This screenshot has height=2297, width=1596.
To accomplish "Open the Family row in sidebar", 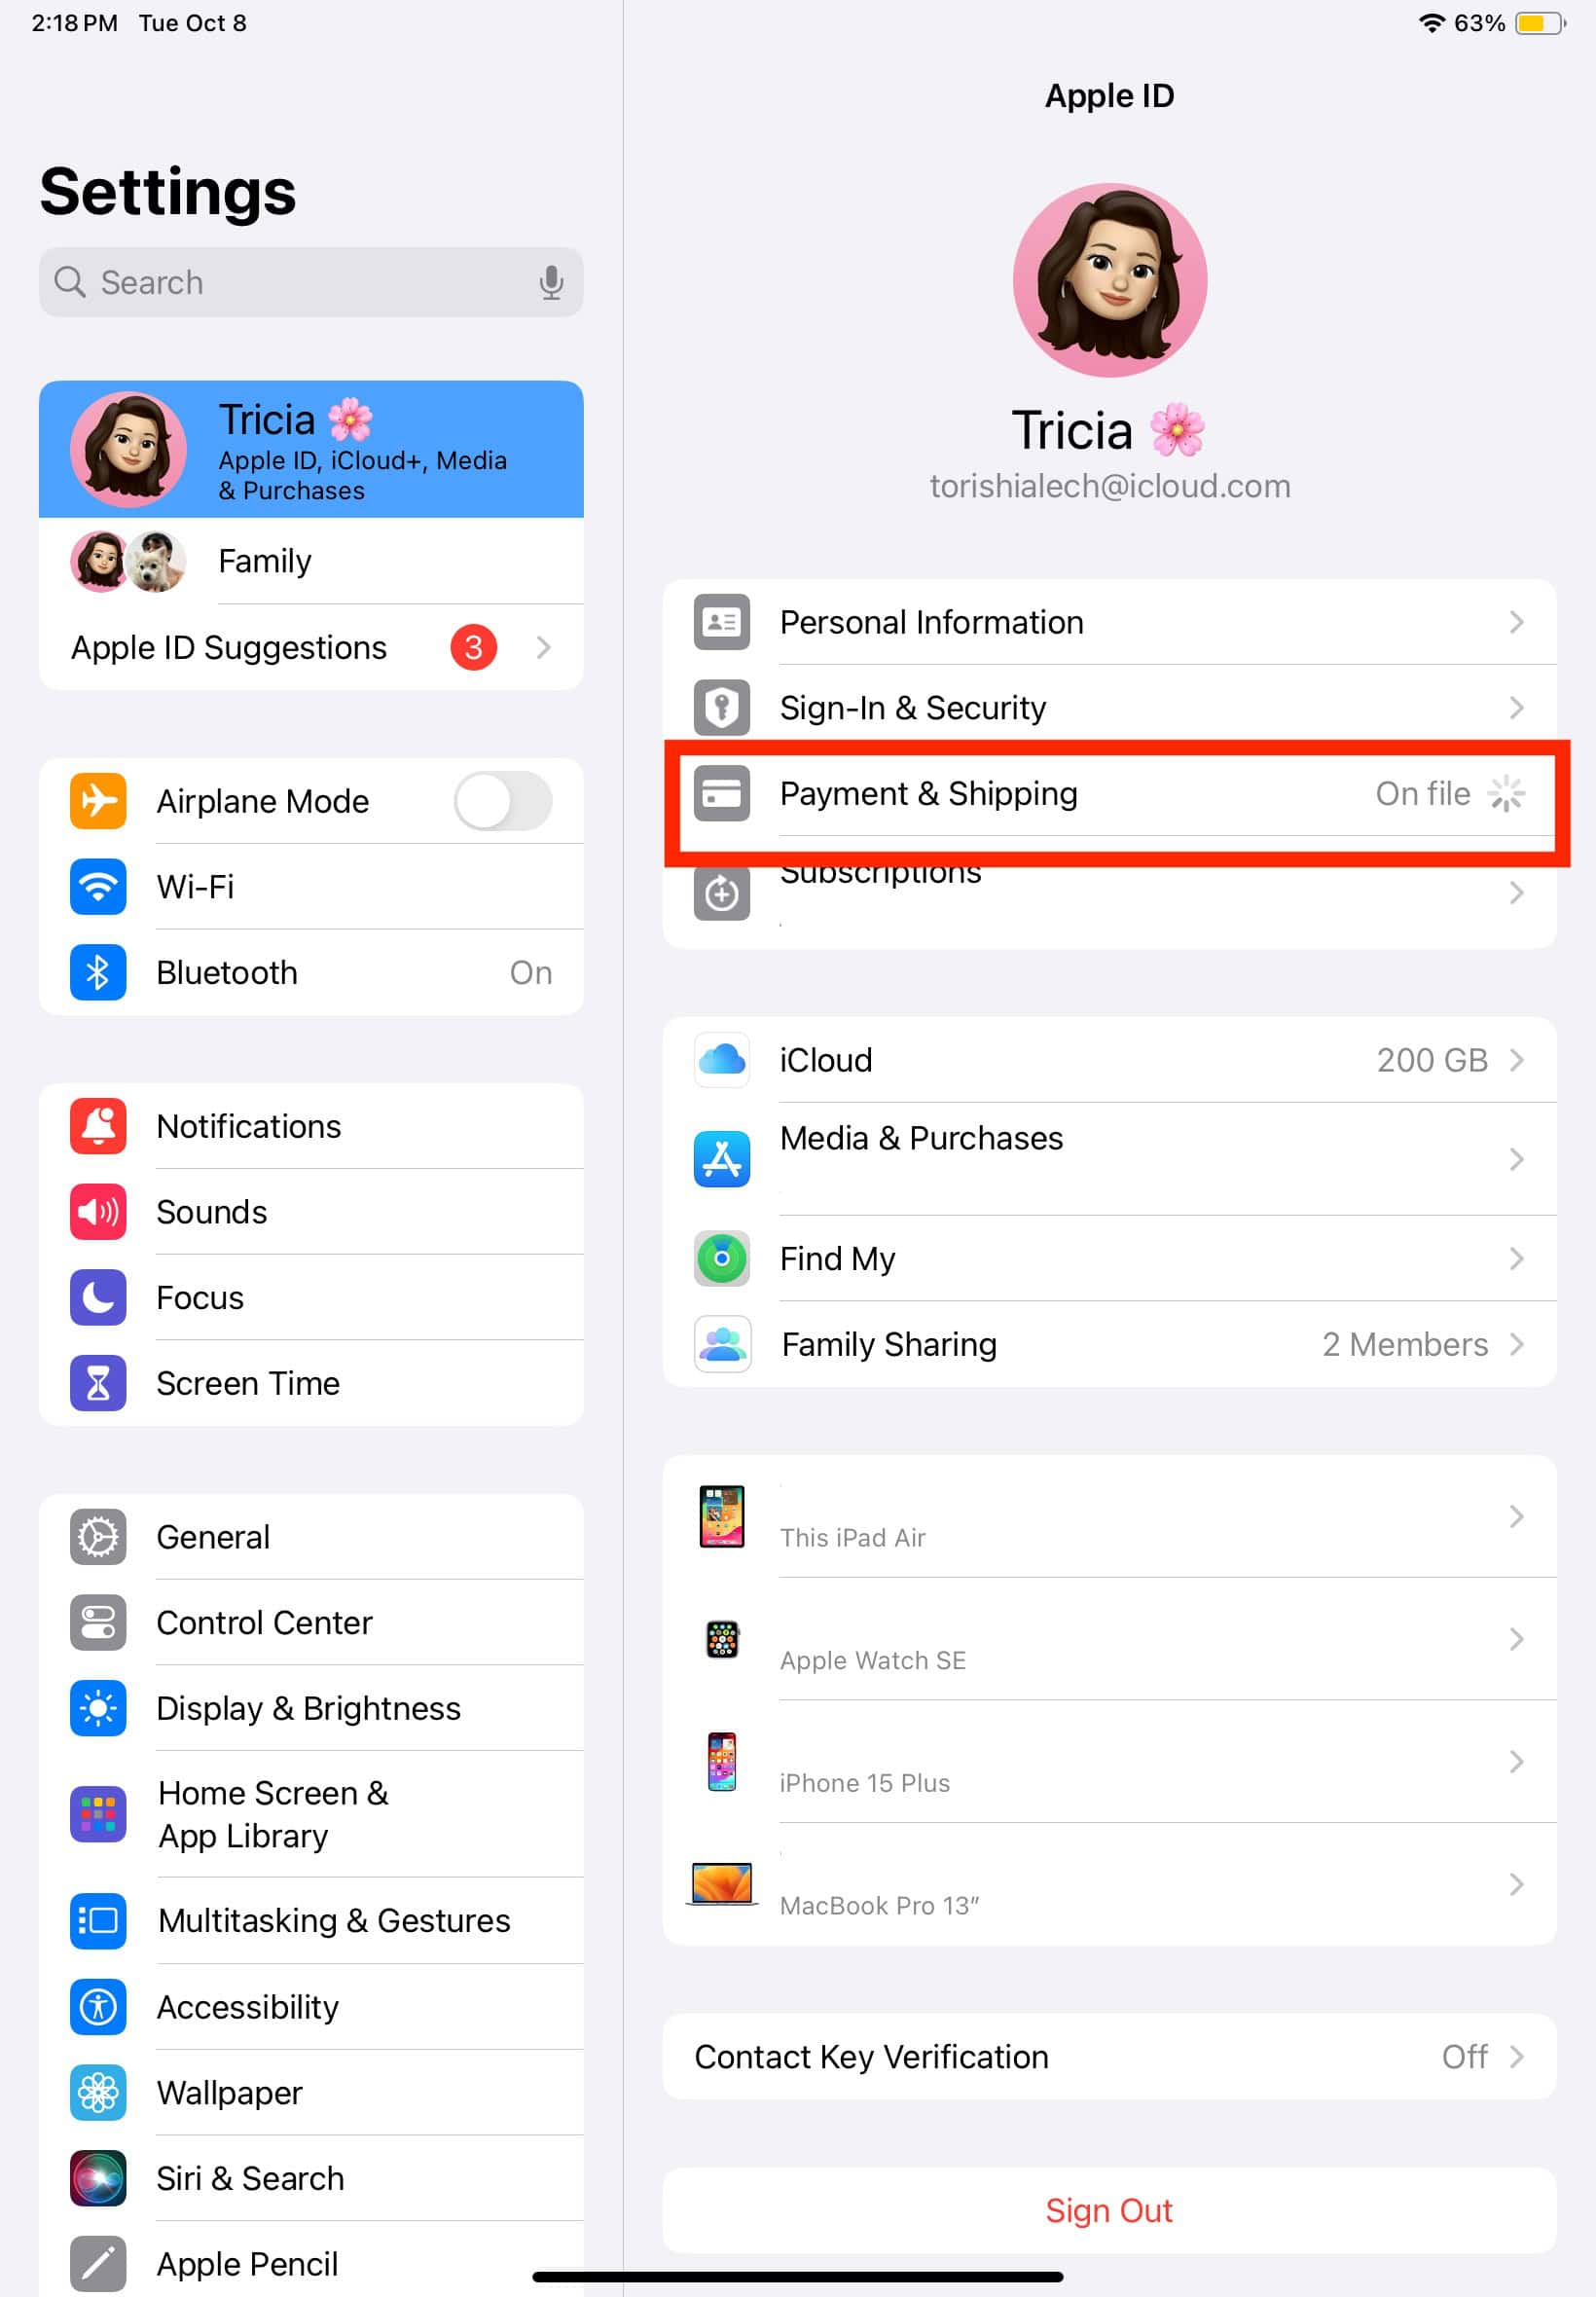I will (311, 562).
